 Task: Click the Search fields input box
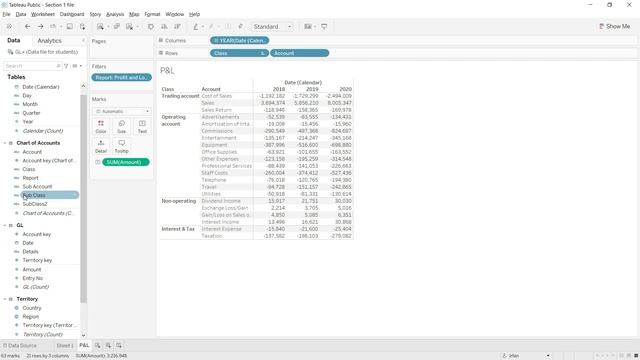(x=32, y=66)
